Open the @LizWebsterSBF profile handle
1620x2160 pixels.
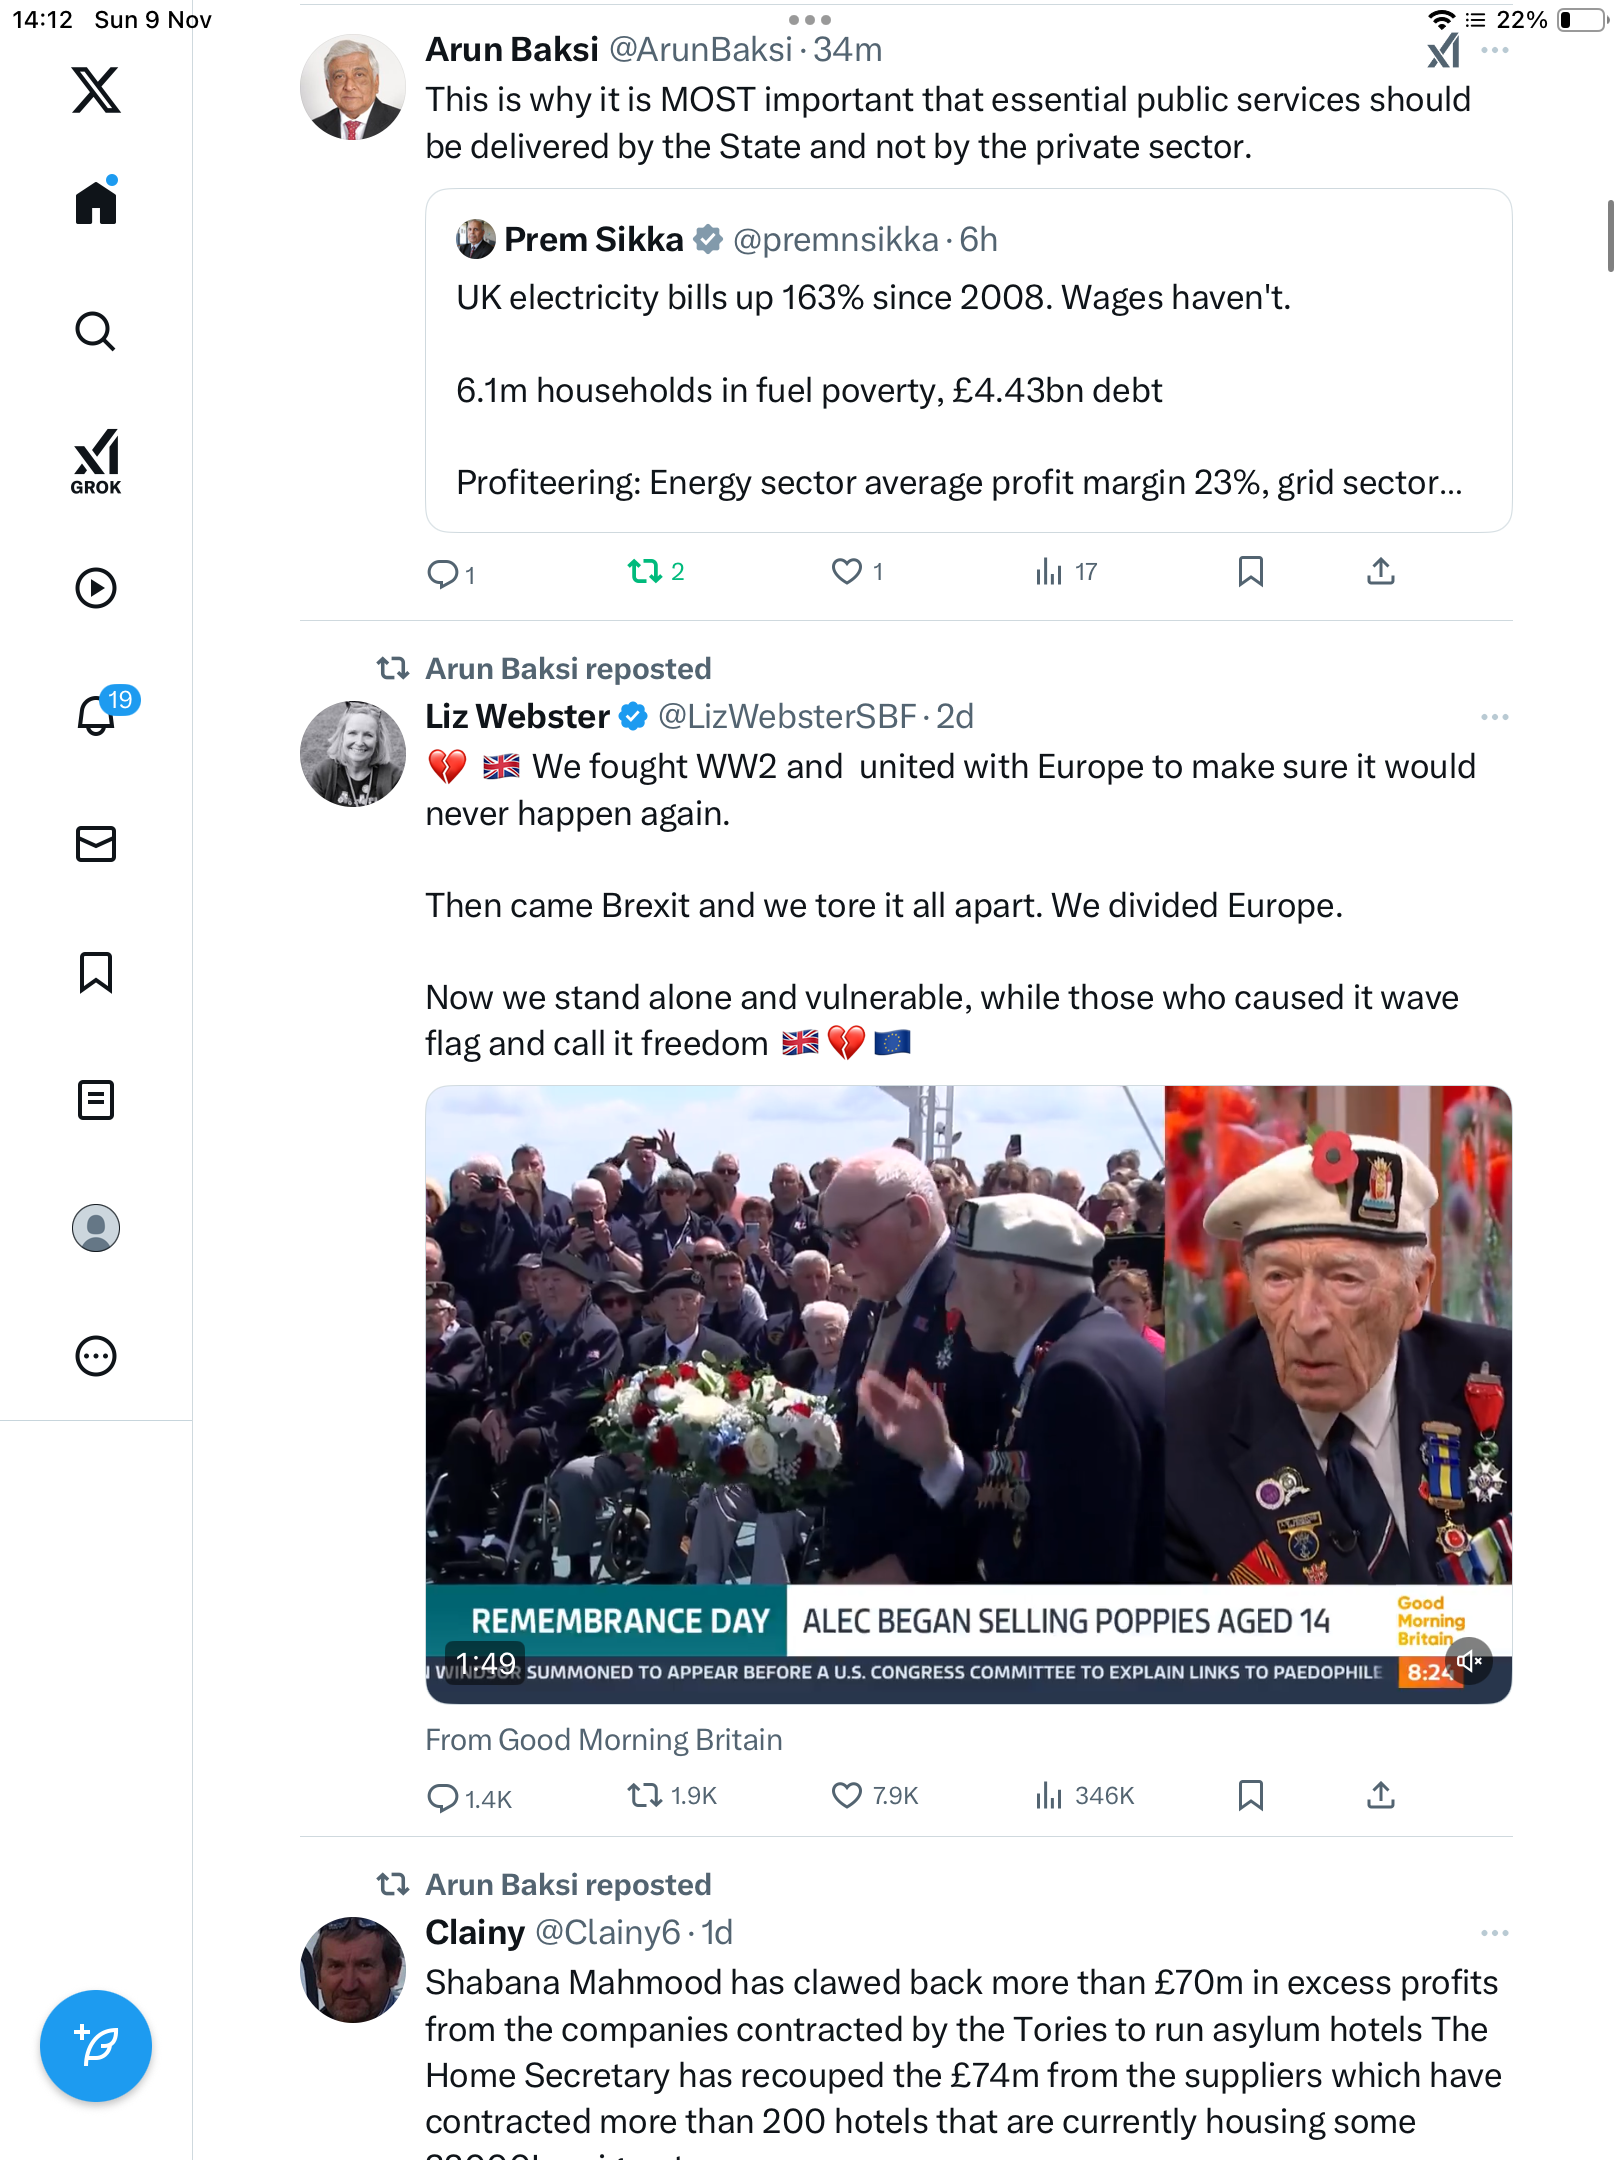coord(787,717)
